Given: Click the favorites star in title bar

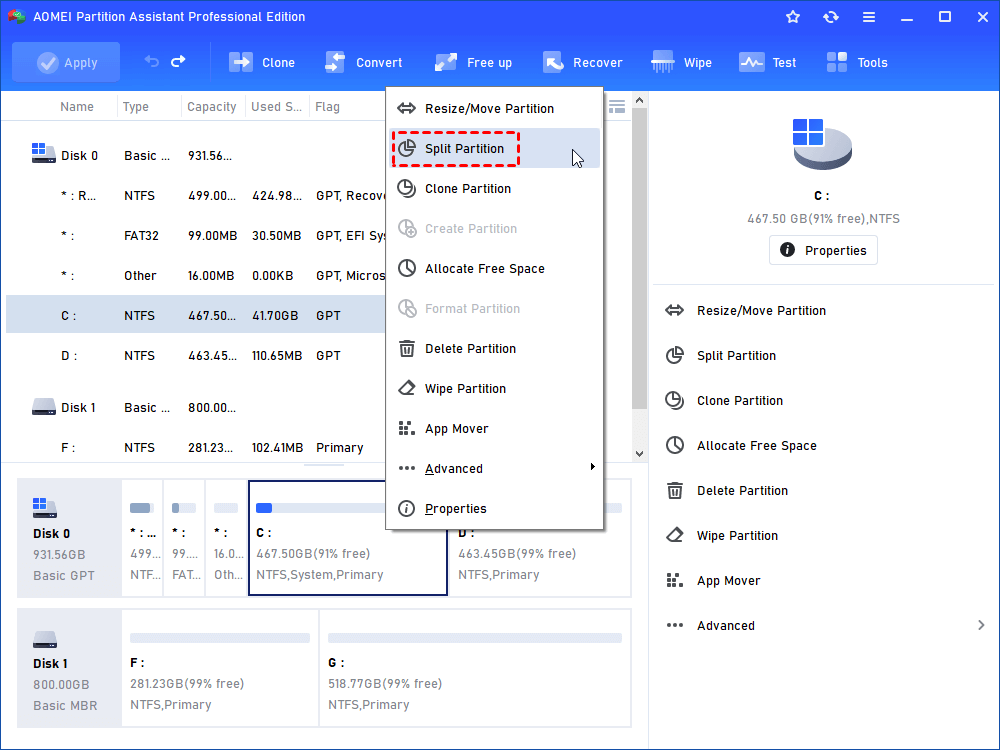Looking at the screenshot, I should [793, 17].
